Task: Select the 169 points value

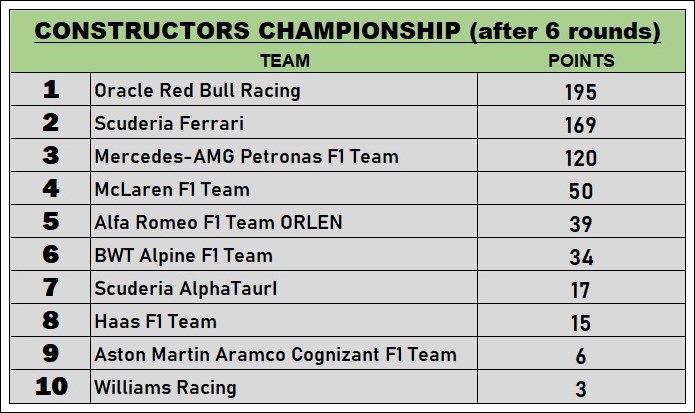Action: (x=581, y=125)
